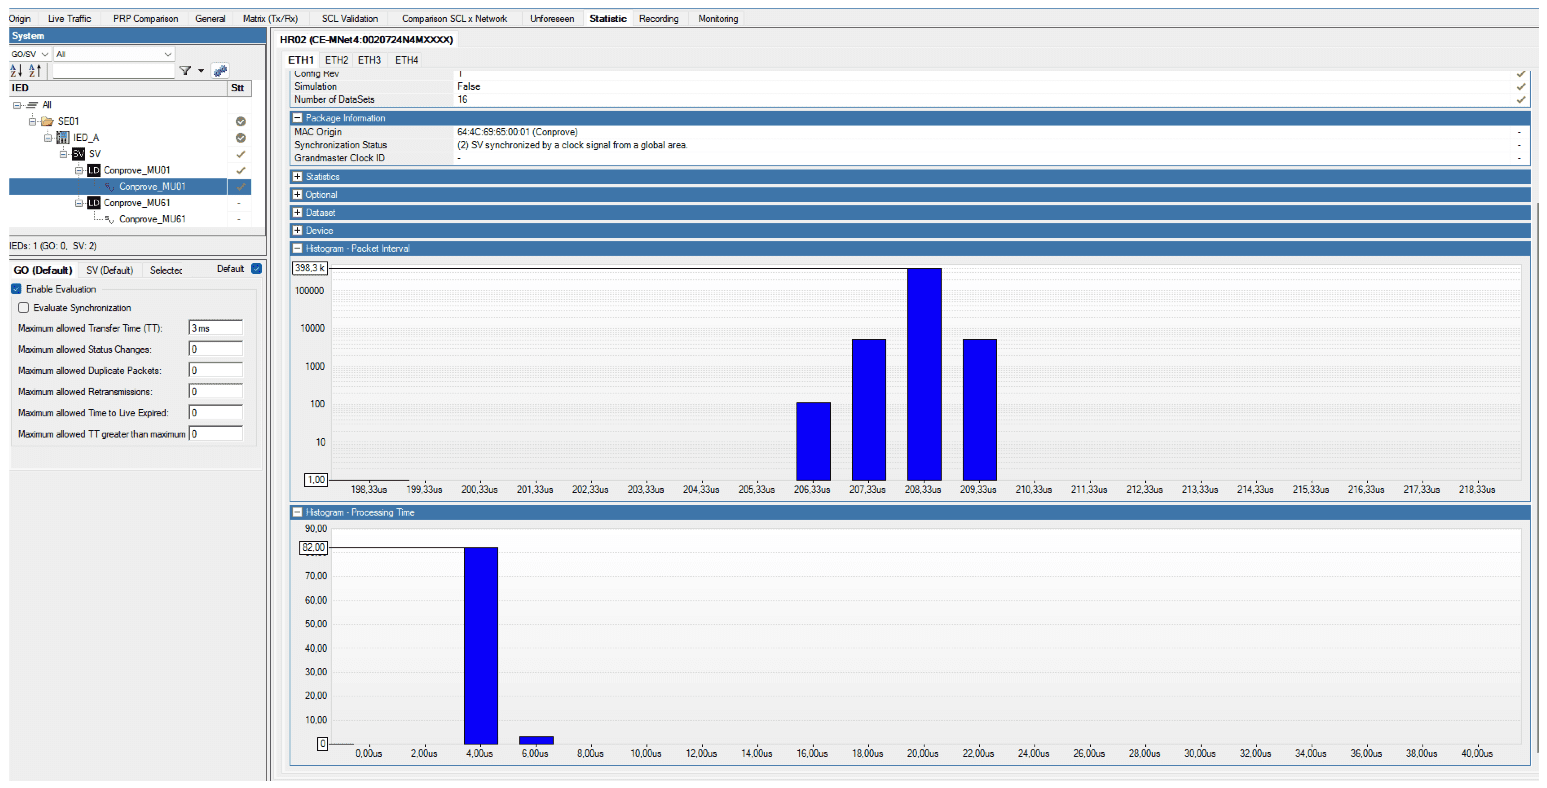Image resolution: width=1547 pixels, height=788 pixels.
Task: Click the filter funnel icon
Action: point(187,70)
